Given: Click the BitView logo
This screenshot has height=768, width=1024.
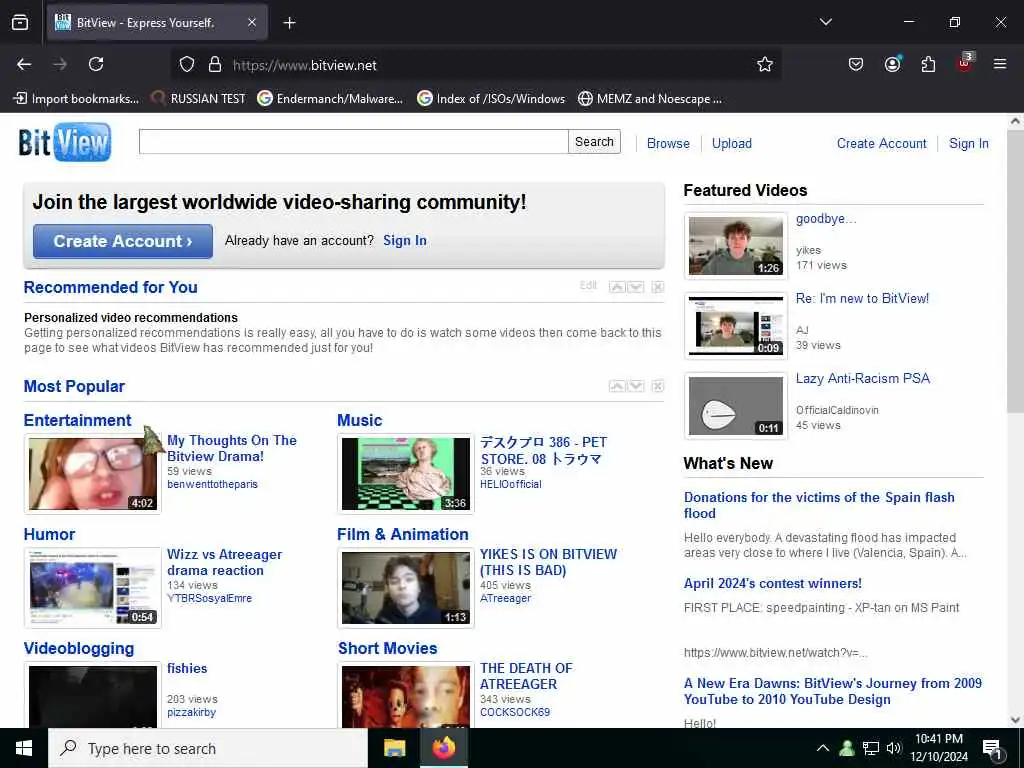Looking at the screenshot, I should click(65, 142).
